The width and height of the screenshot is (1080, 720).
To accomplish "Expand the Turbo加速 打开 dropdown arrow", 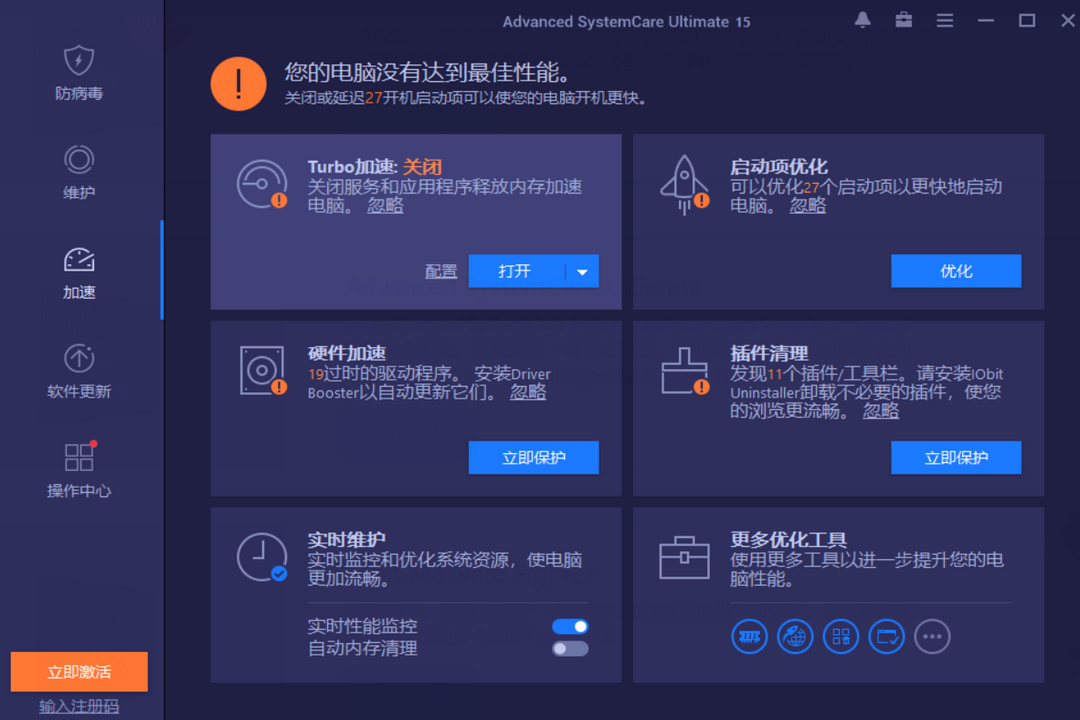I will pyautogui.click(x=582, y=271).
